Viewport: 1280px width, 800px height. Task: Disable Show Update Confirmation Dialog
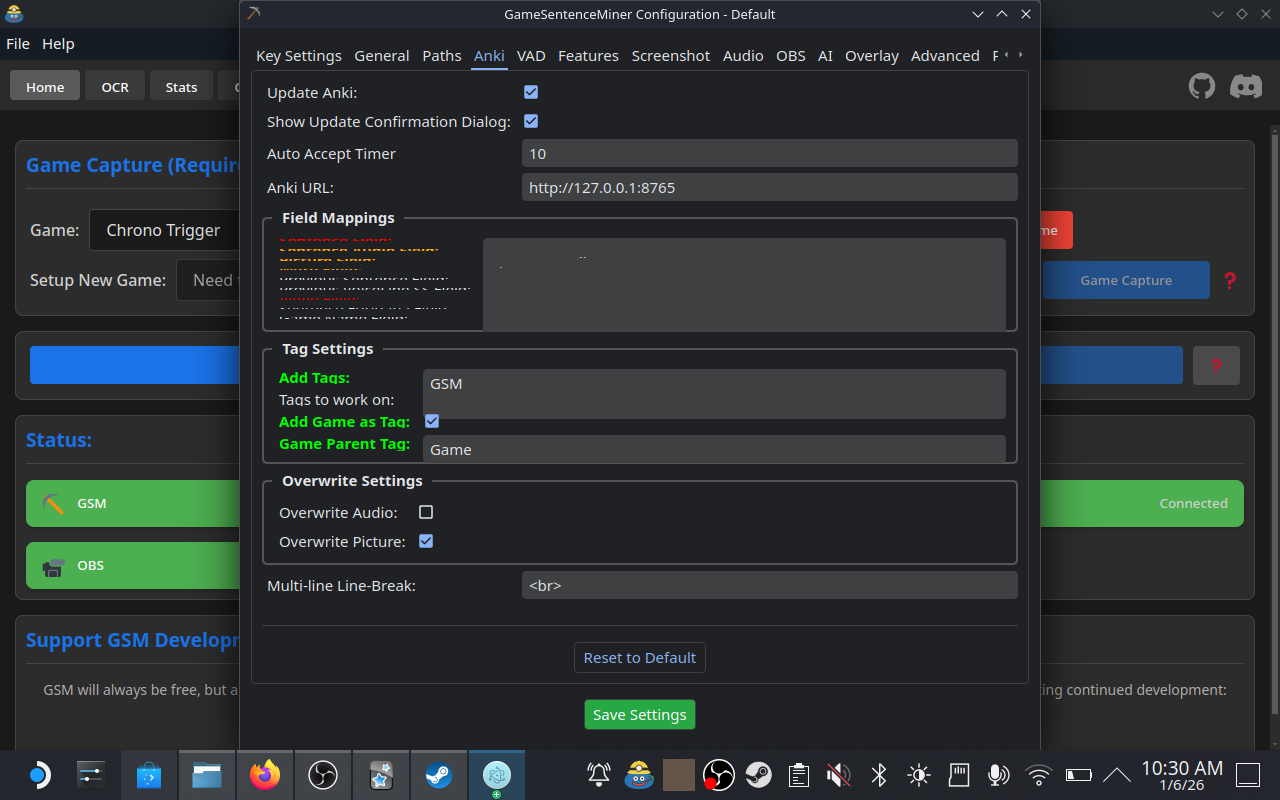530,121
